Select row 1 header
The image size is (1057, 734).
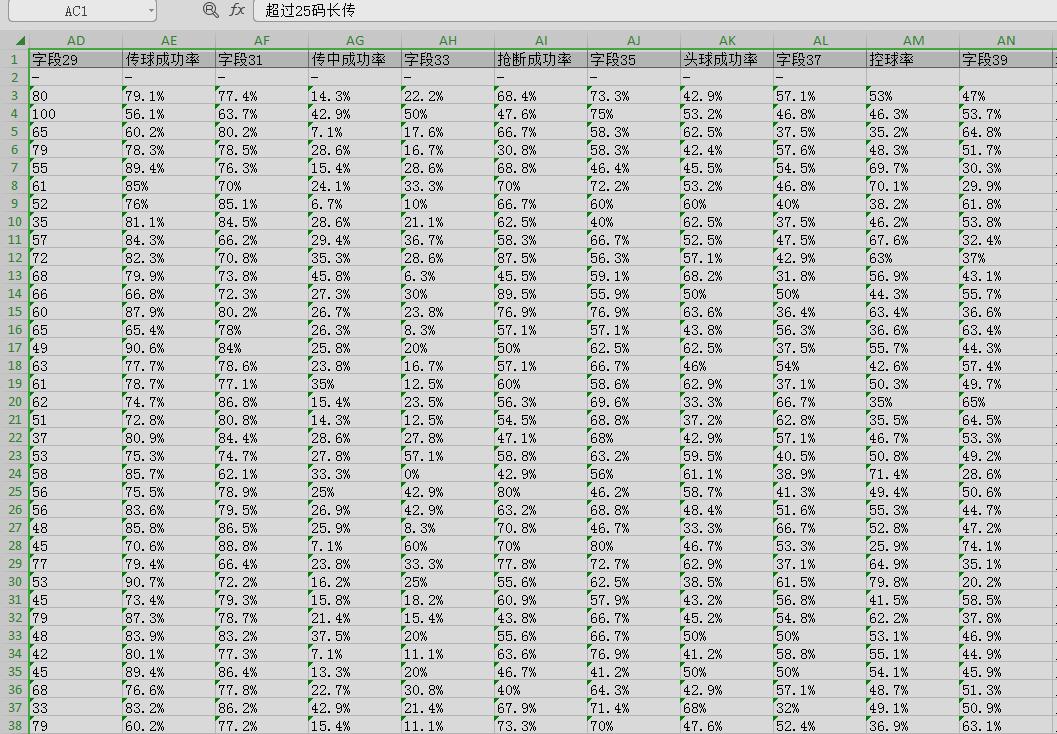coord(15,59)
